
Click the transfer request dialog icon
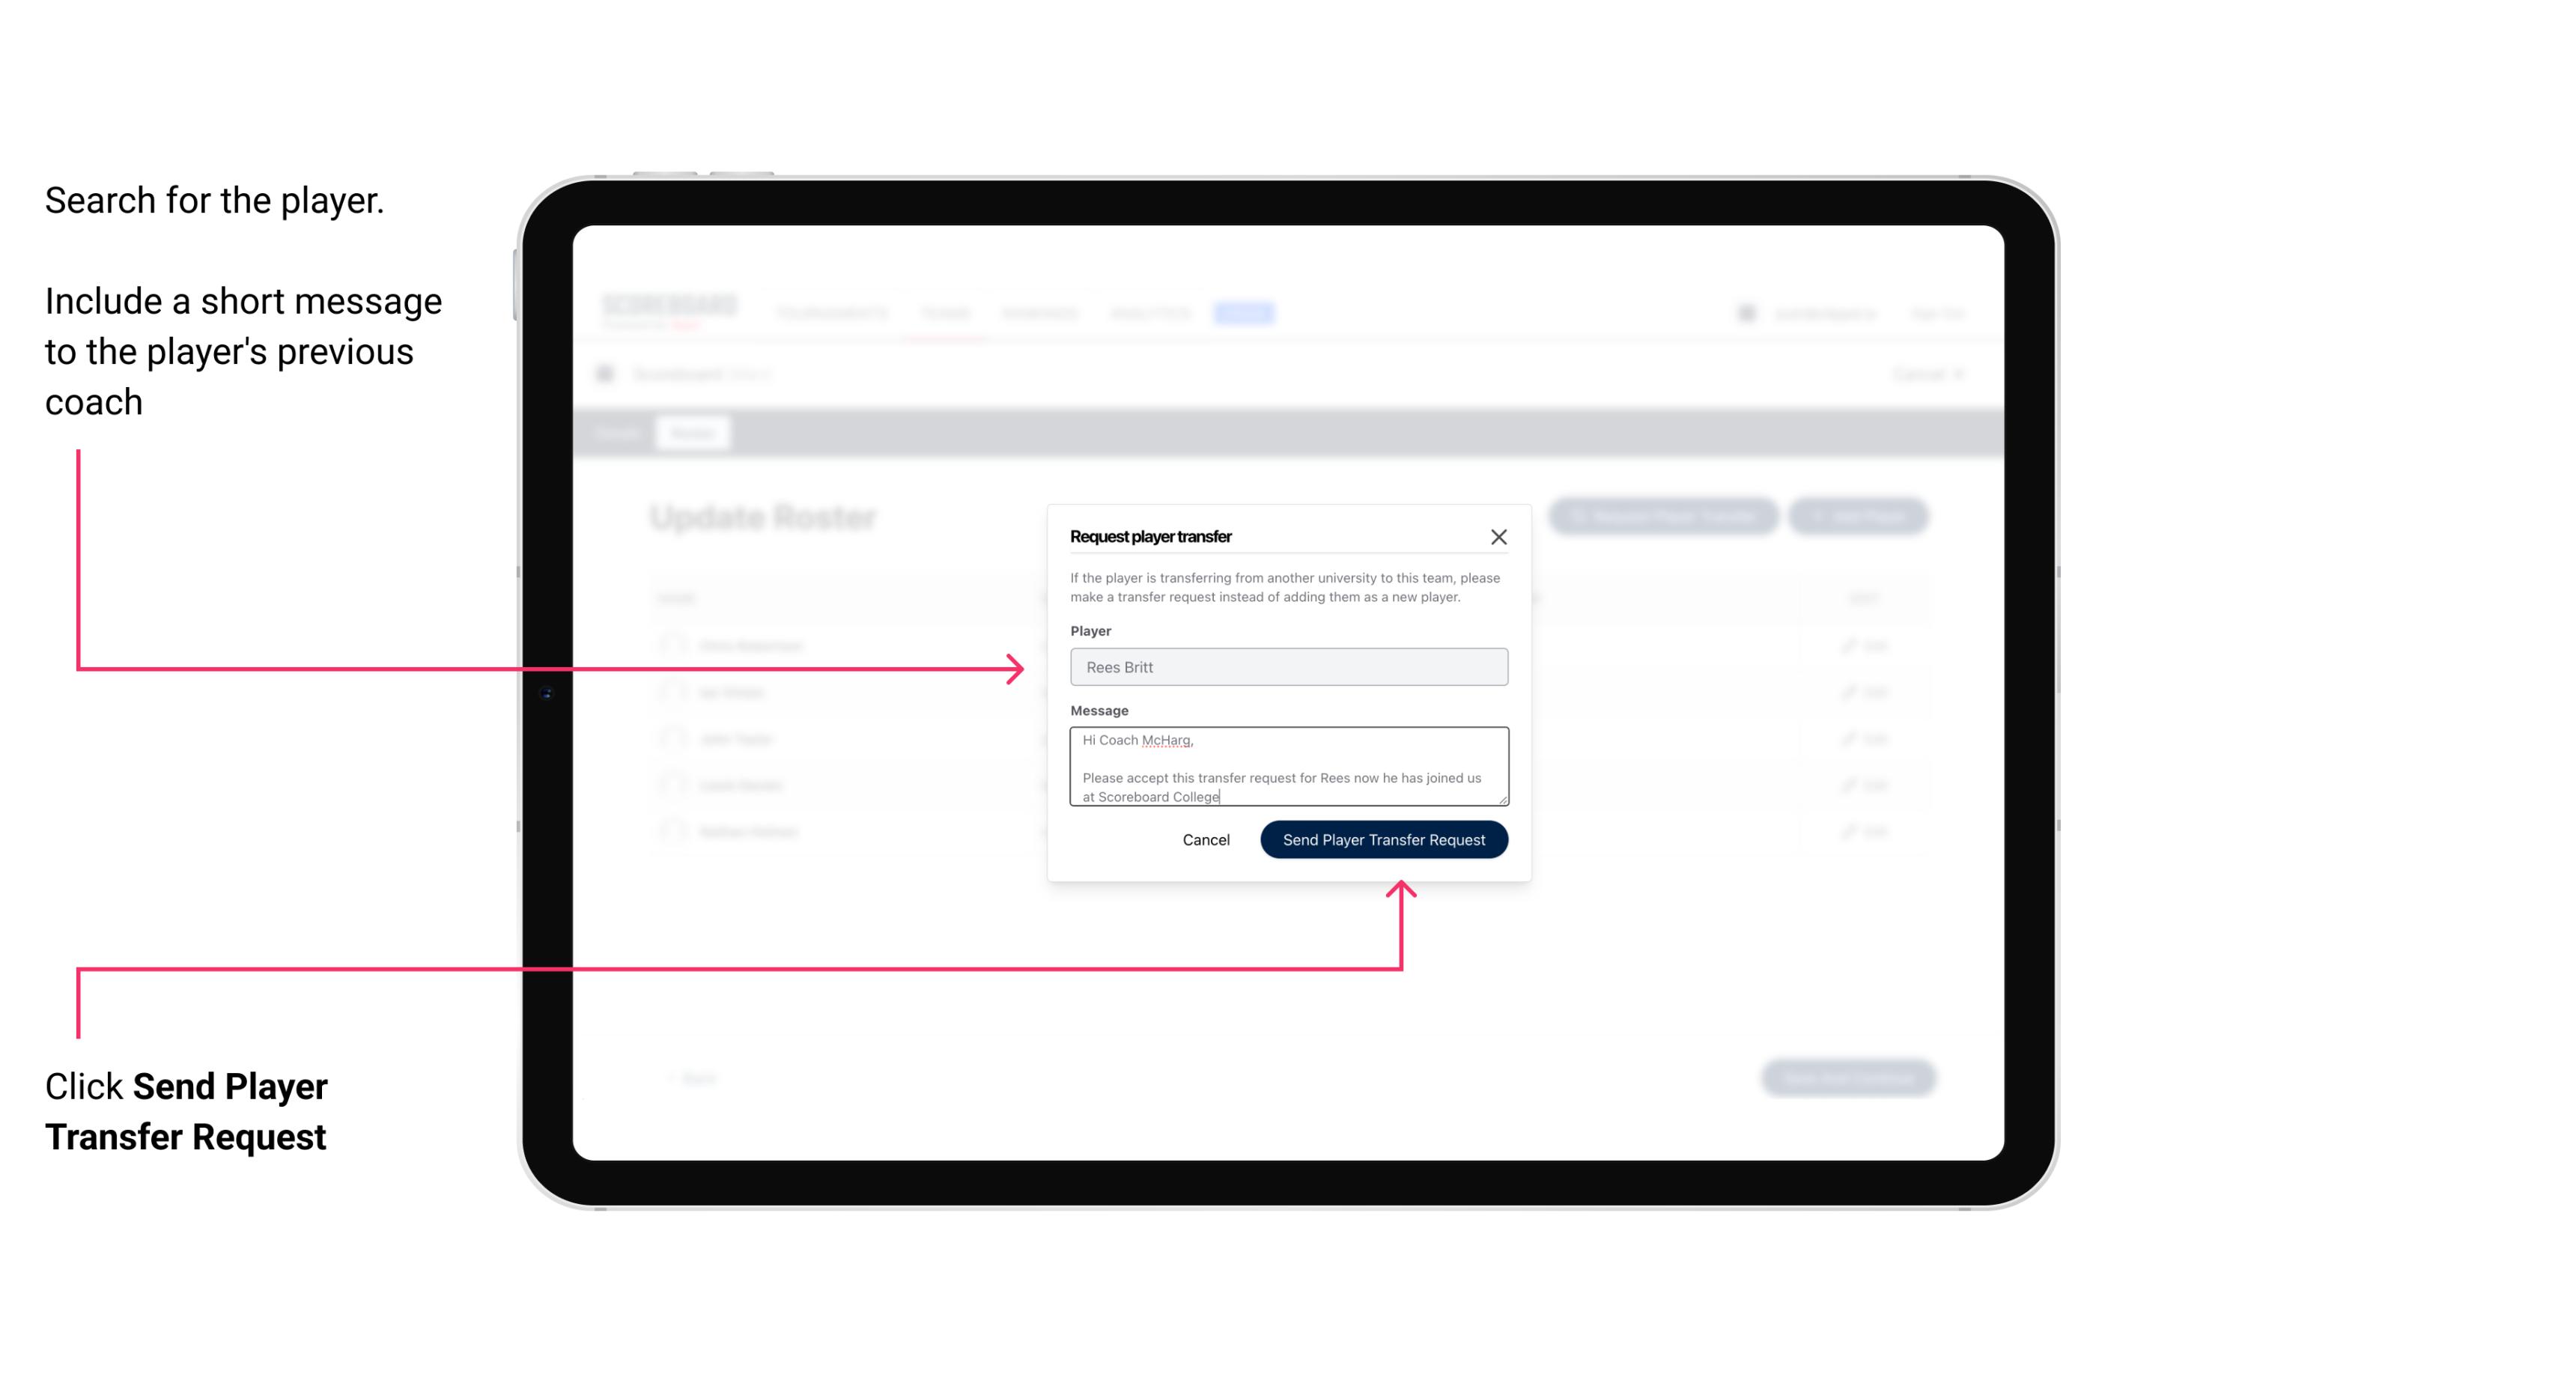(x=1497, y=536)
